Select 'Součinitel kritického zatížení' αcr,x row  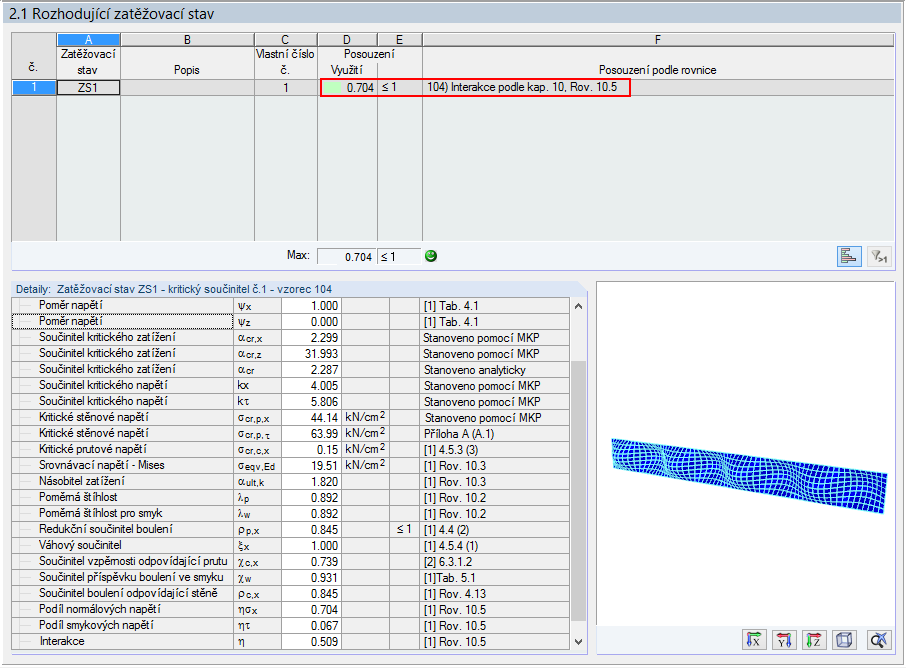291,337
